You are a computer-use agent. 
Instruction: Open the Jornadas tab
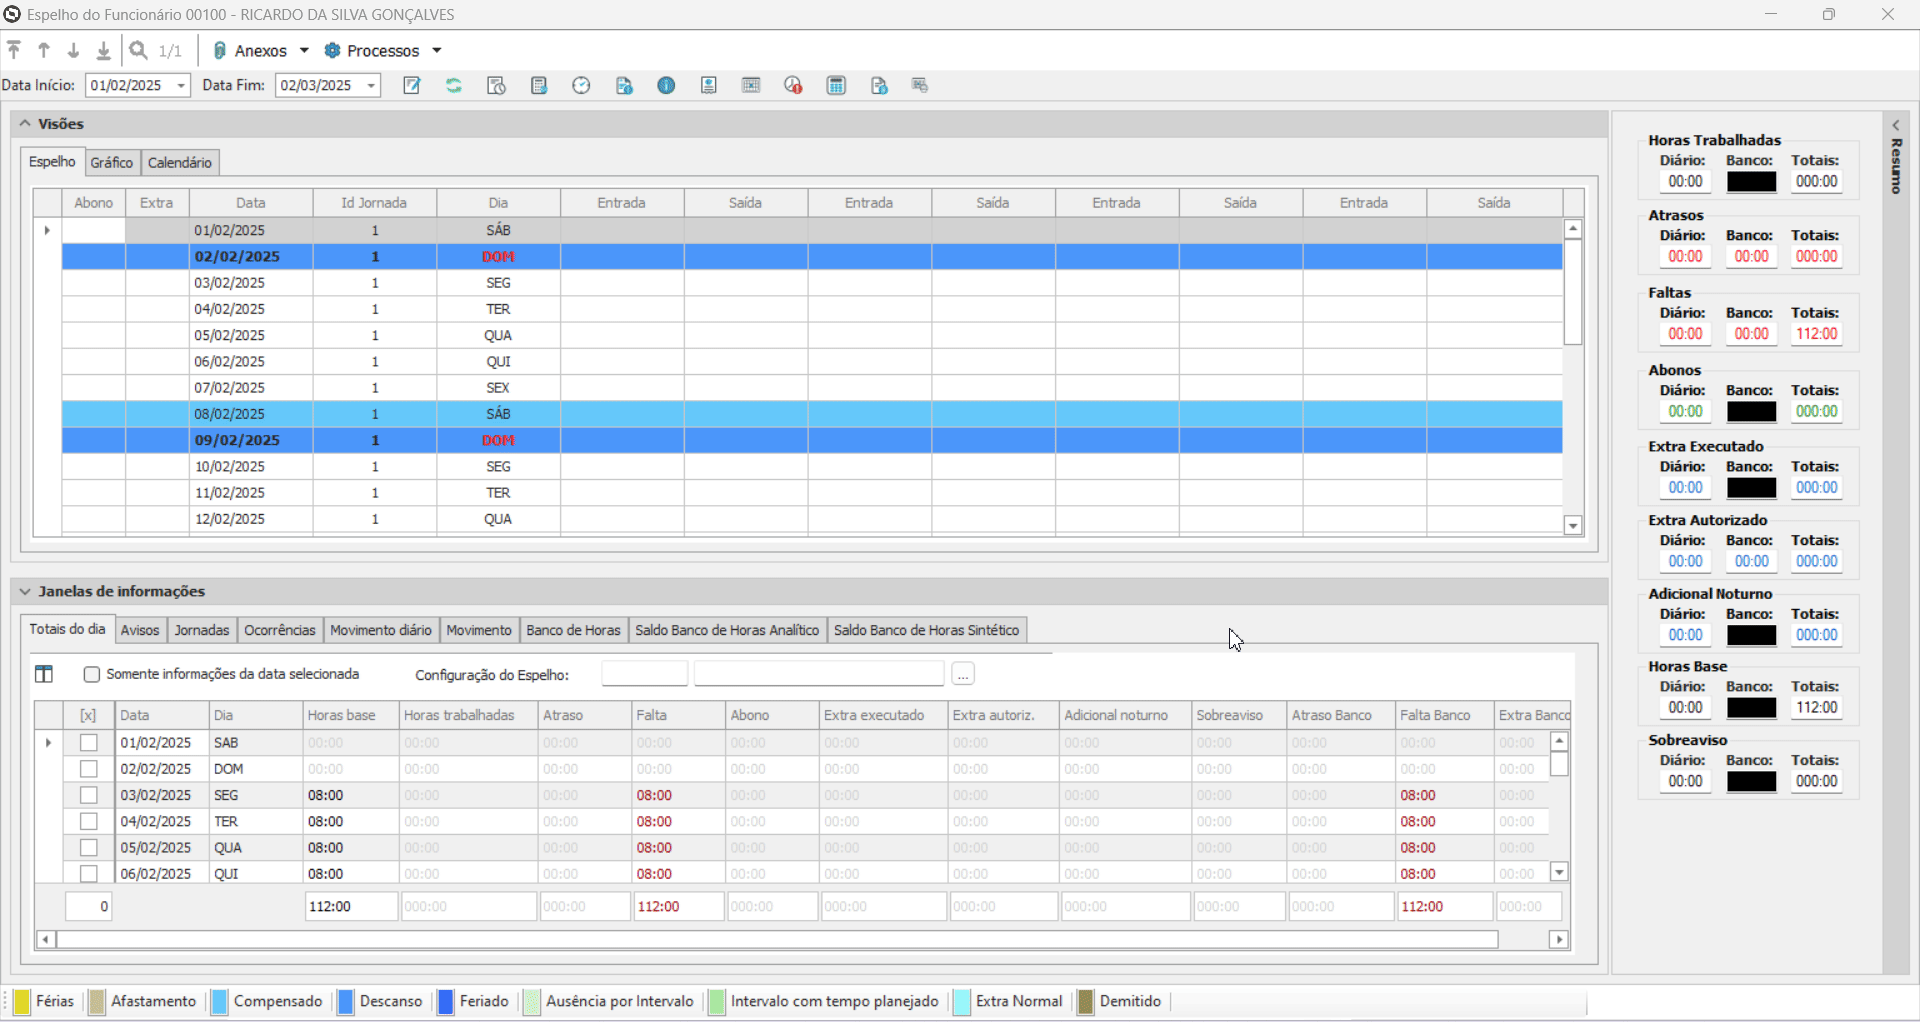point(202,630)
